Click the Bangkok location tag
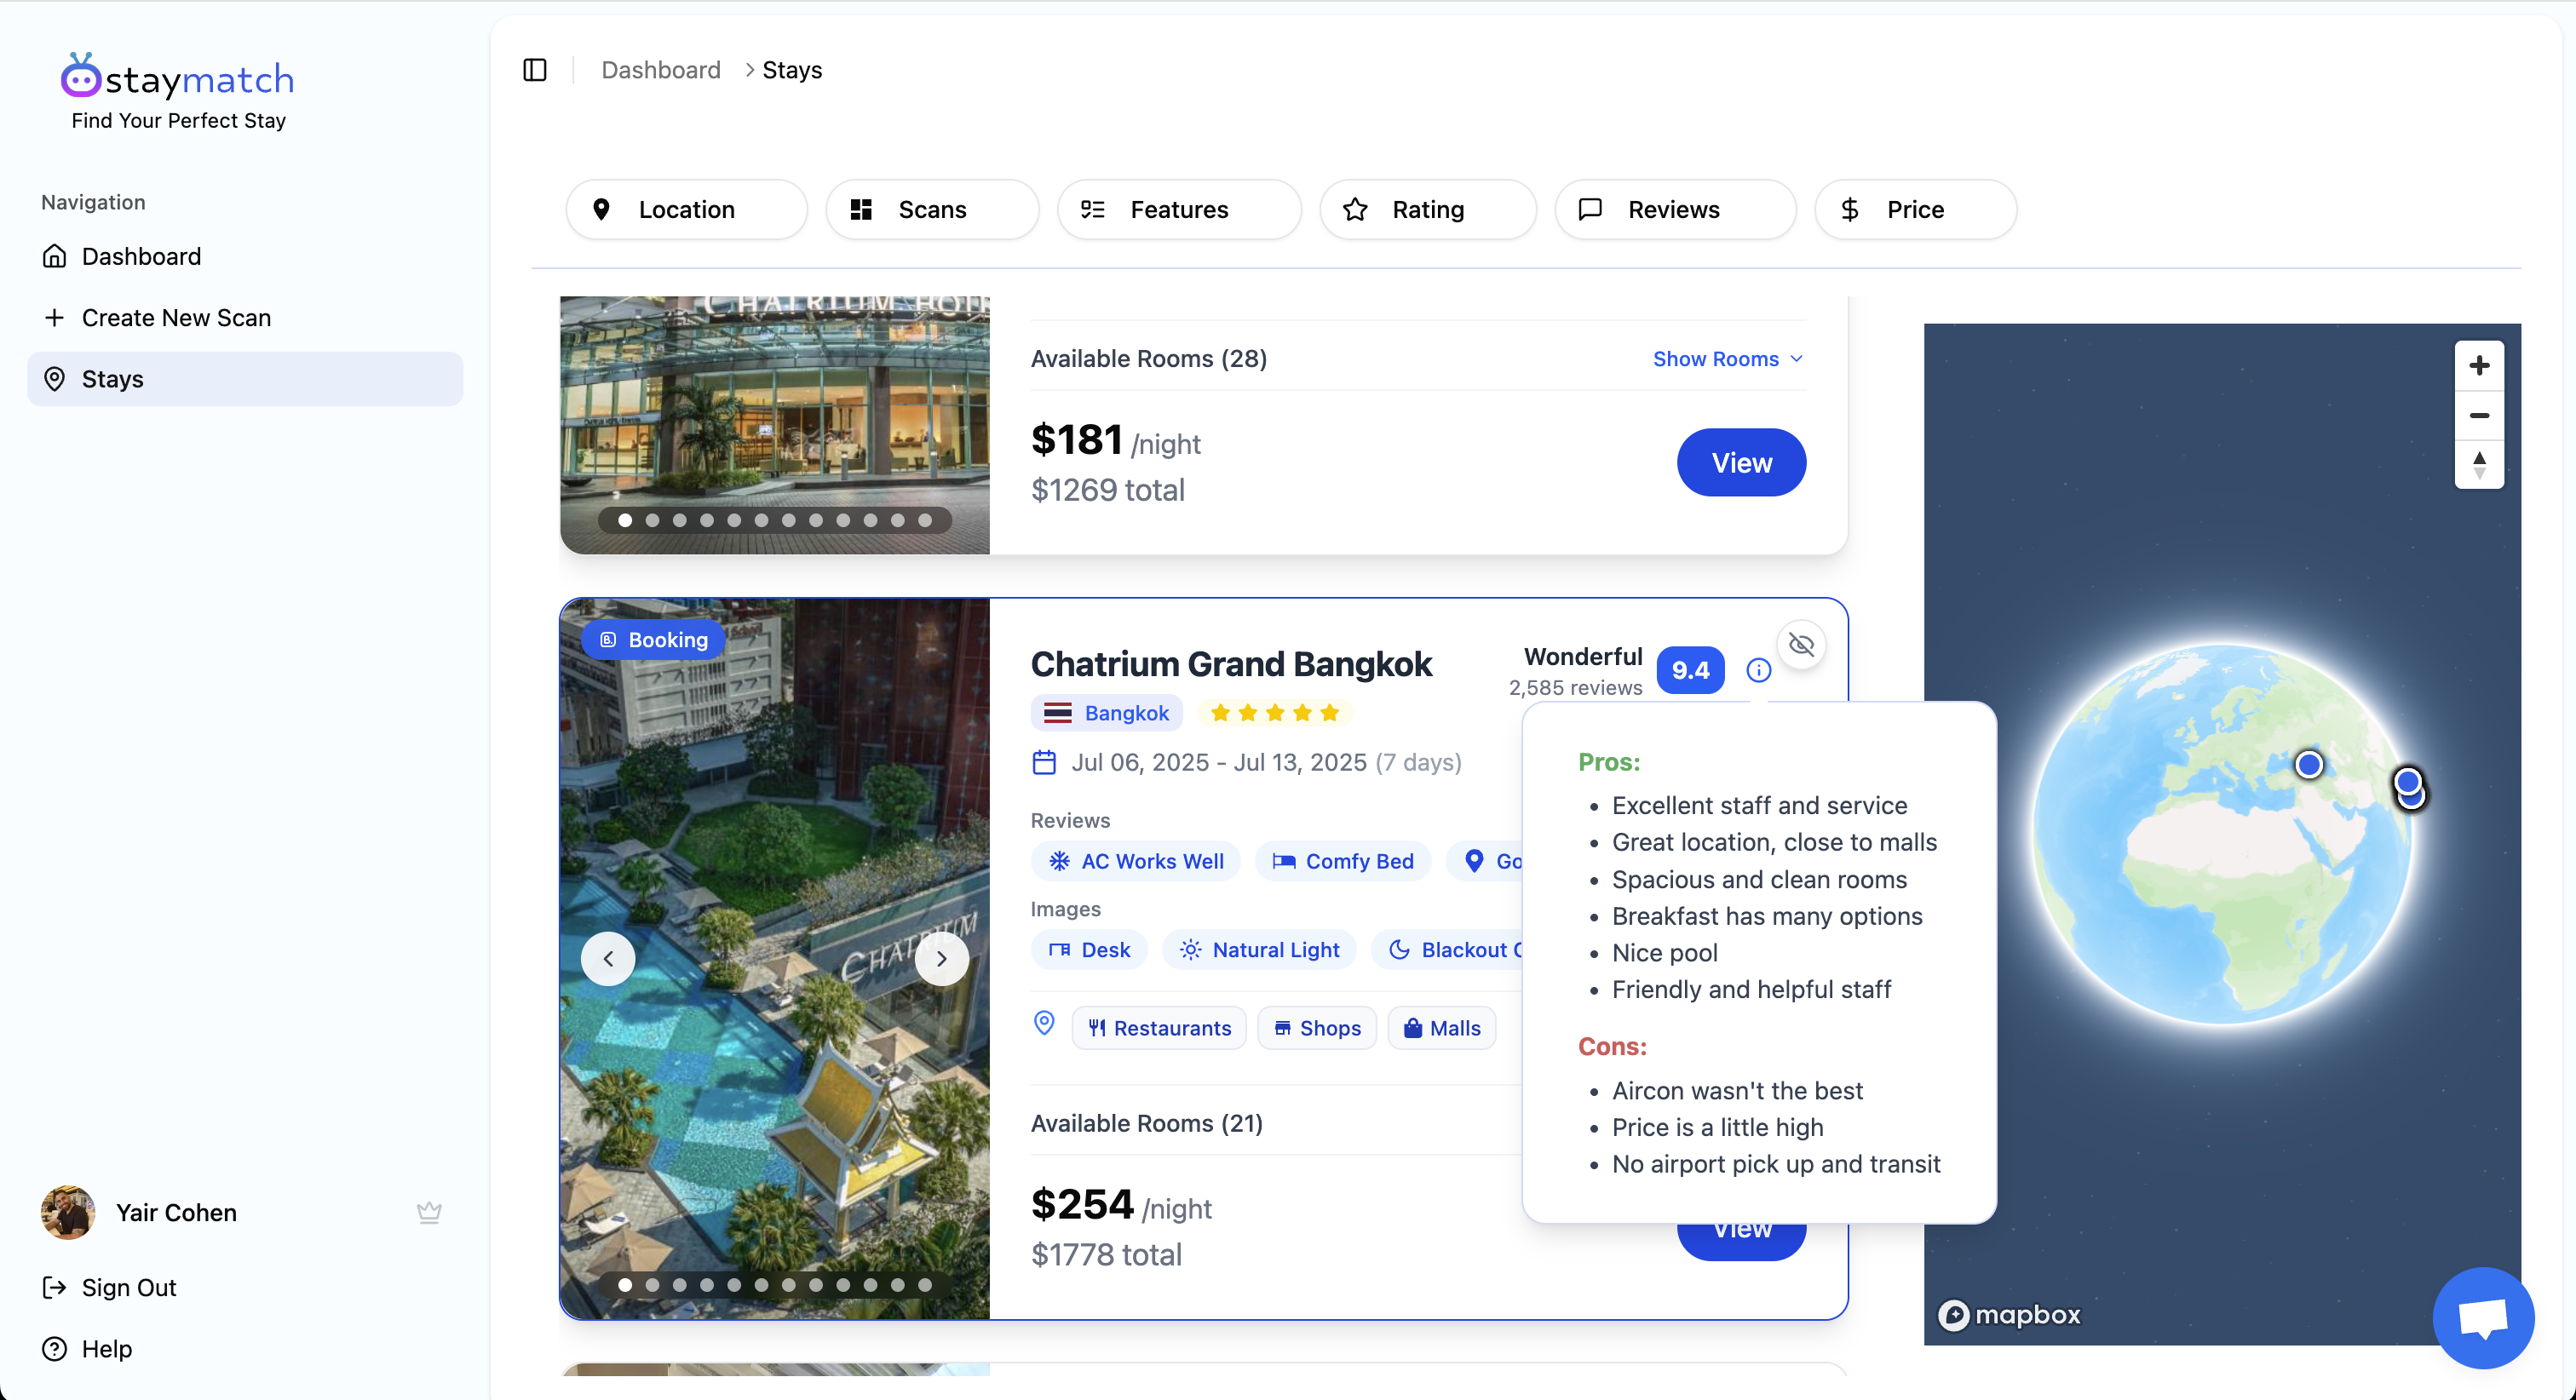 pos(1106,713)
